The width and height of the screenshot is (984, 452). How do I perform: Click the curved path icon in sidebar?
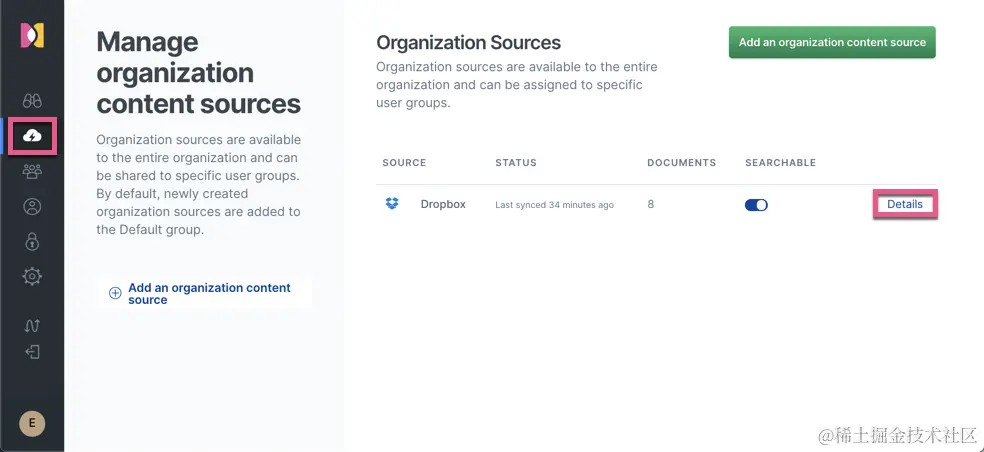(x=32, y=325)
